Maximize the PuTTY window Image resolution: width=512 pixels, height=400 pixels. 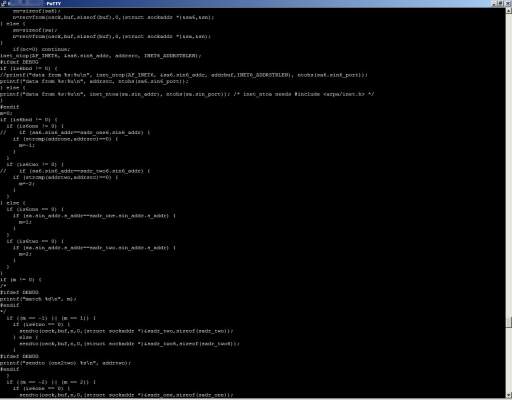(x=501, y=3)
